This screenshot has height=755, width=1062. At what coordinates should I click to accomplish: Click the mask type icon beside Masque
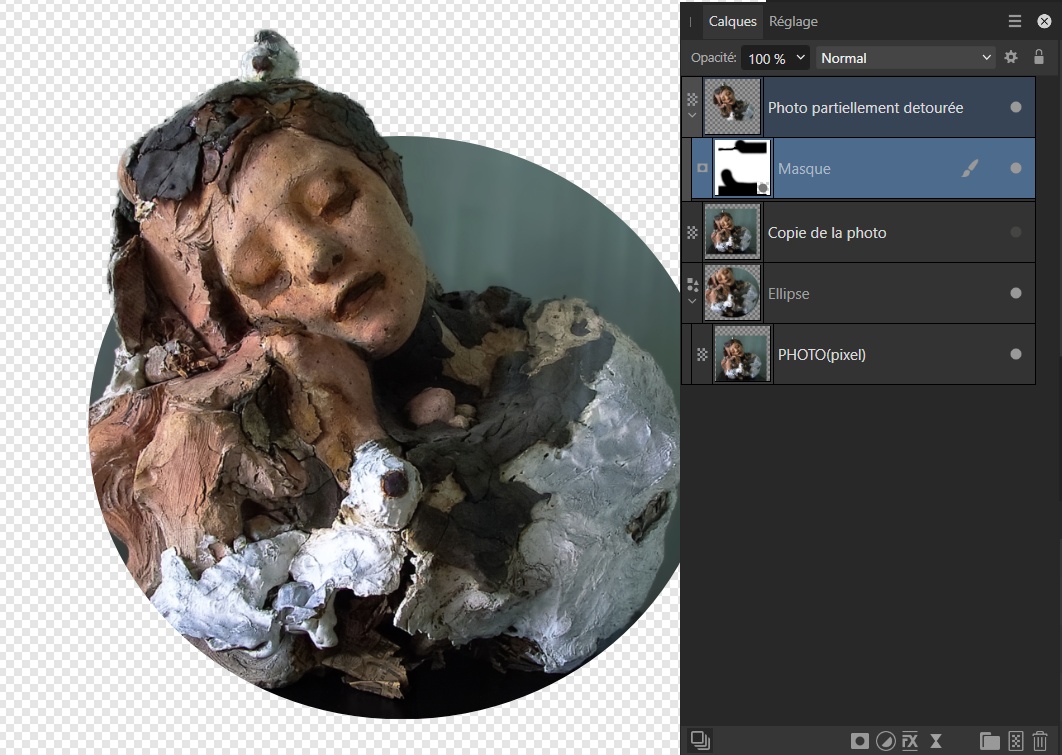click(x=702, y=168)
